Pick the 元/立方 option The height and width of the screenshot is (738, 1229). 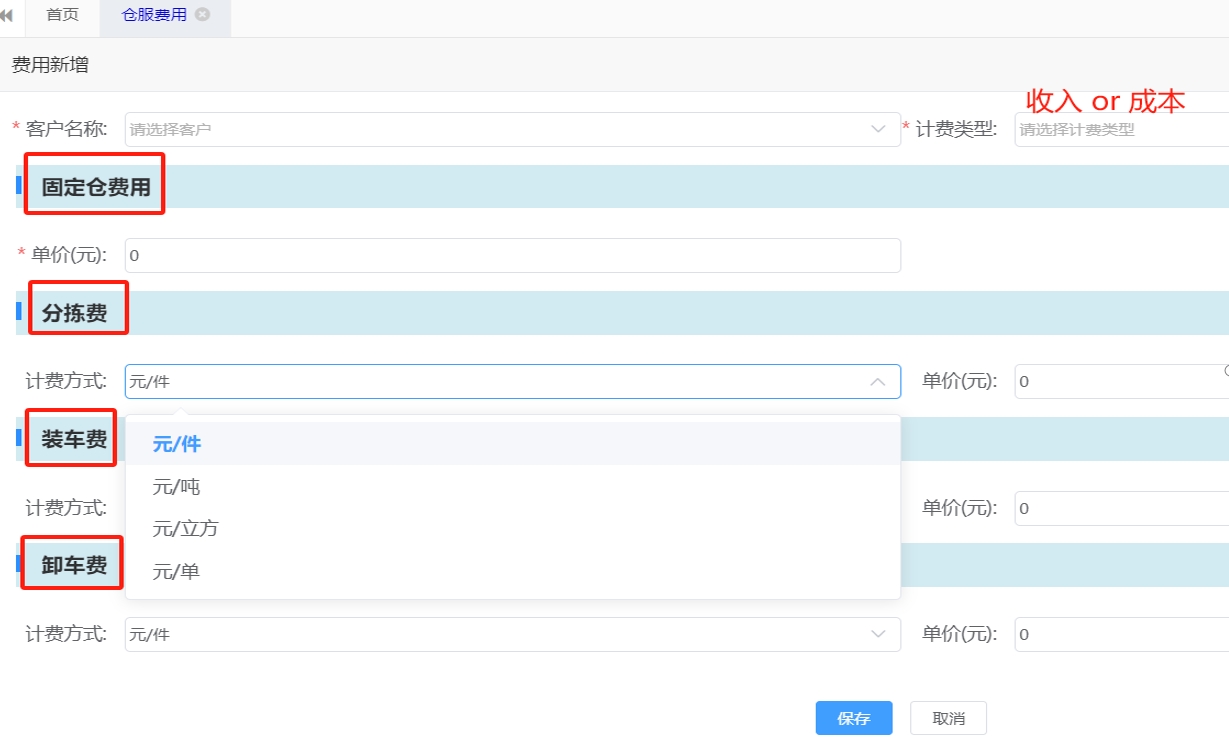click(185, 529)
